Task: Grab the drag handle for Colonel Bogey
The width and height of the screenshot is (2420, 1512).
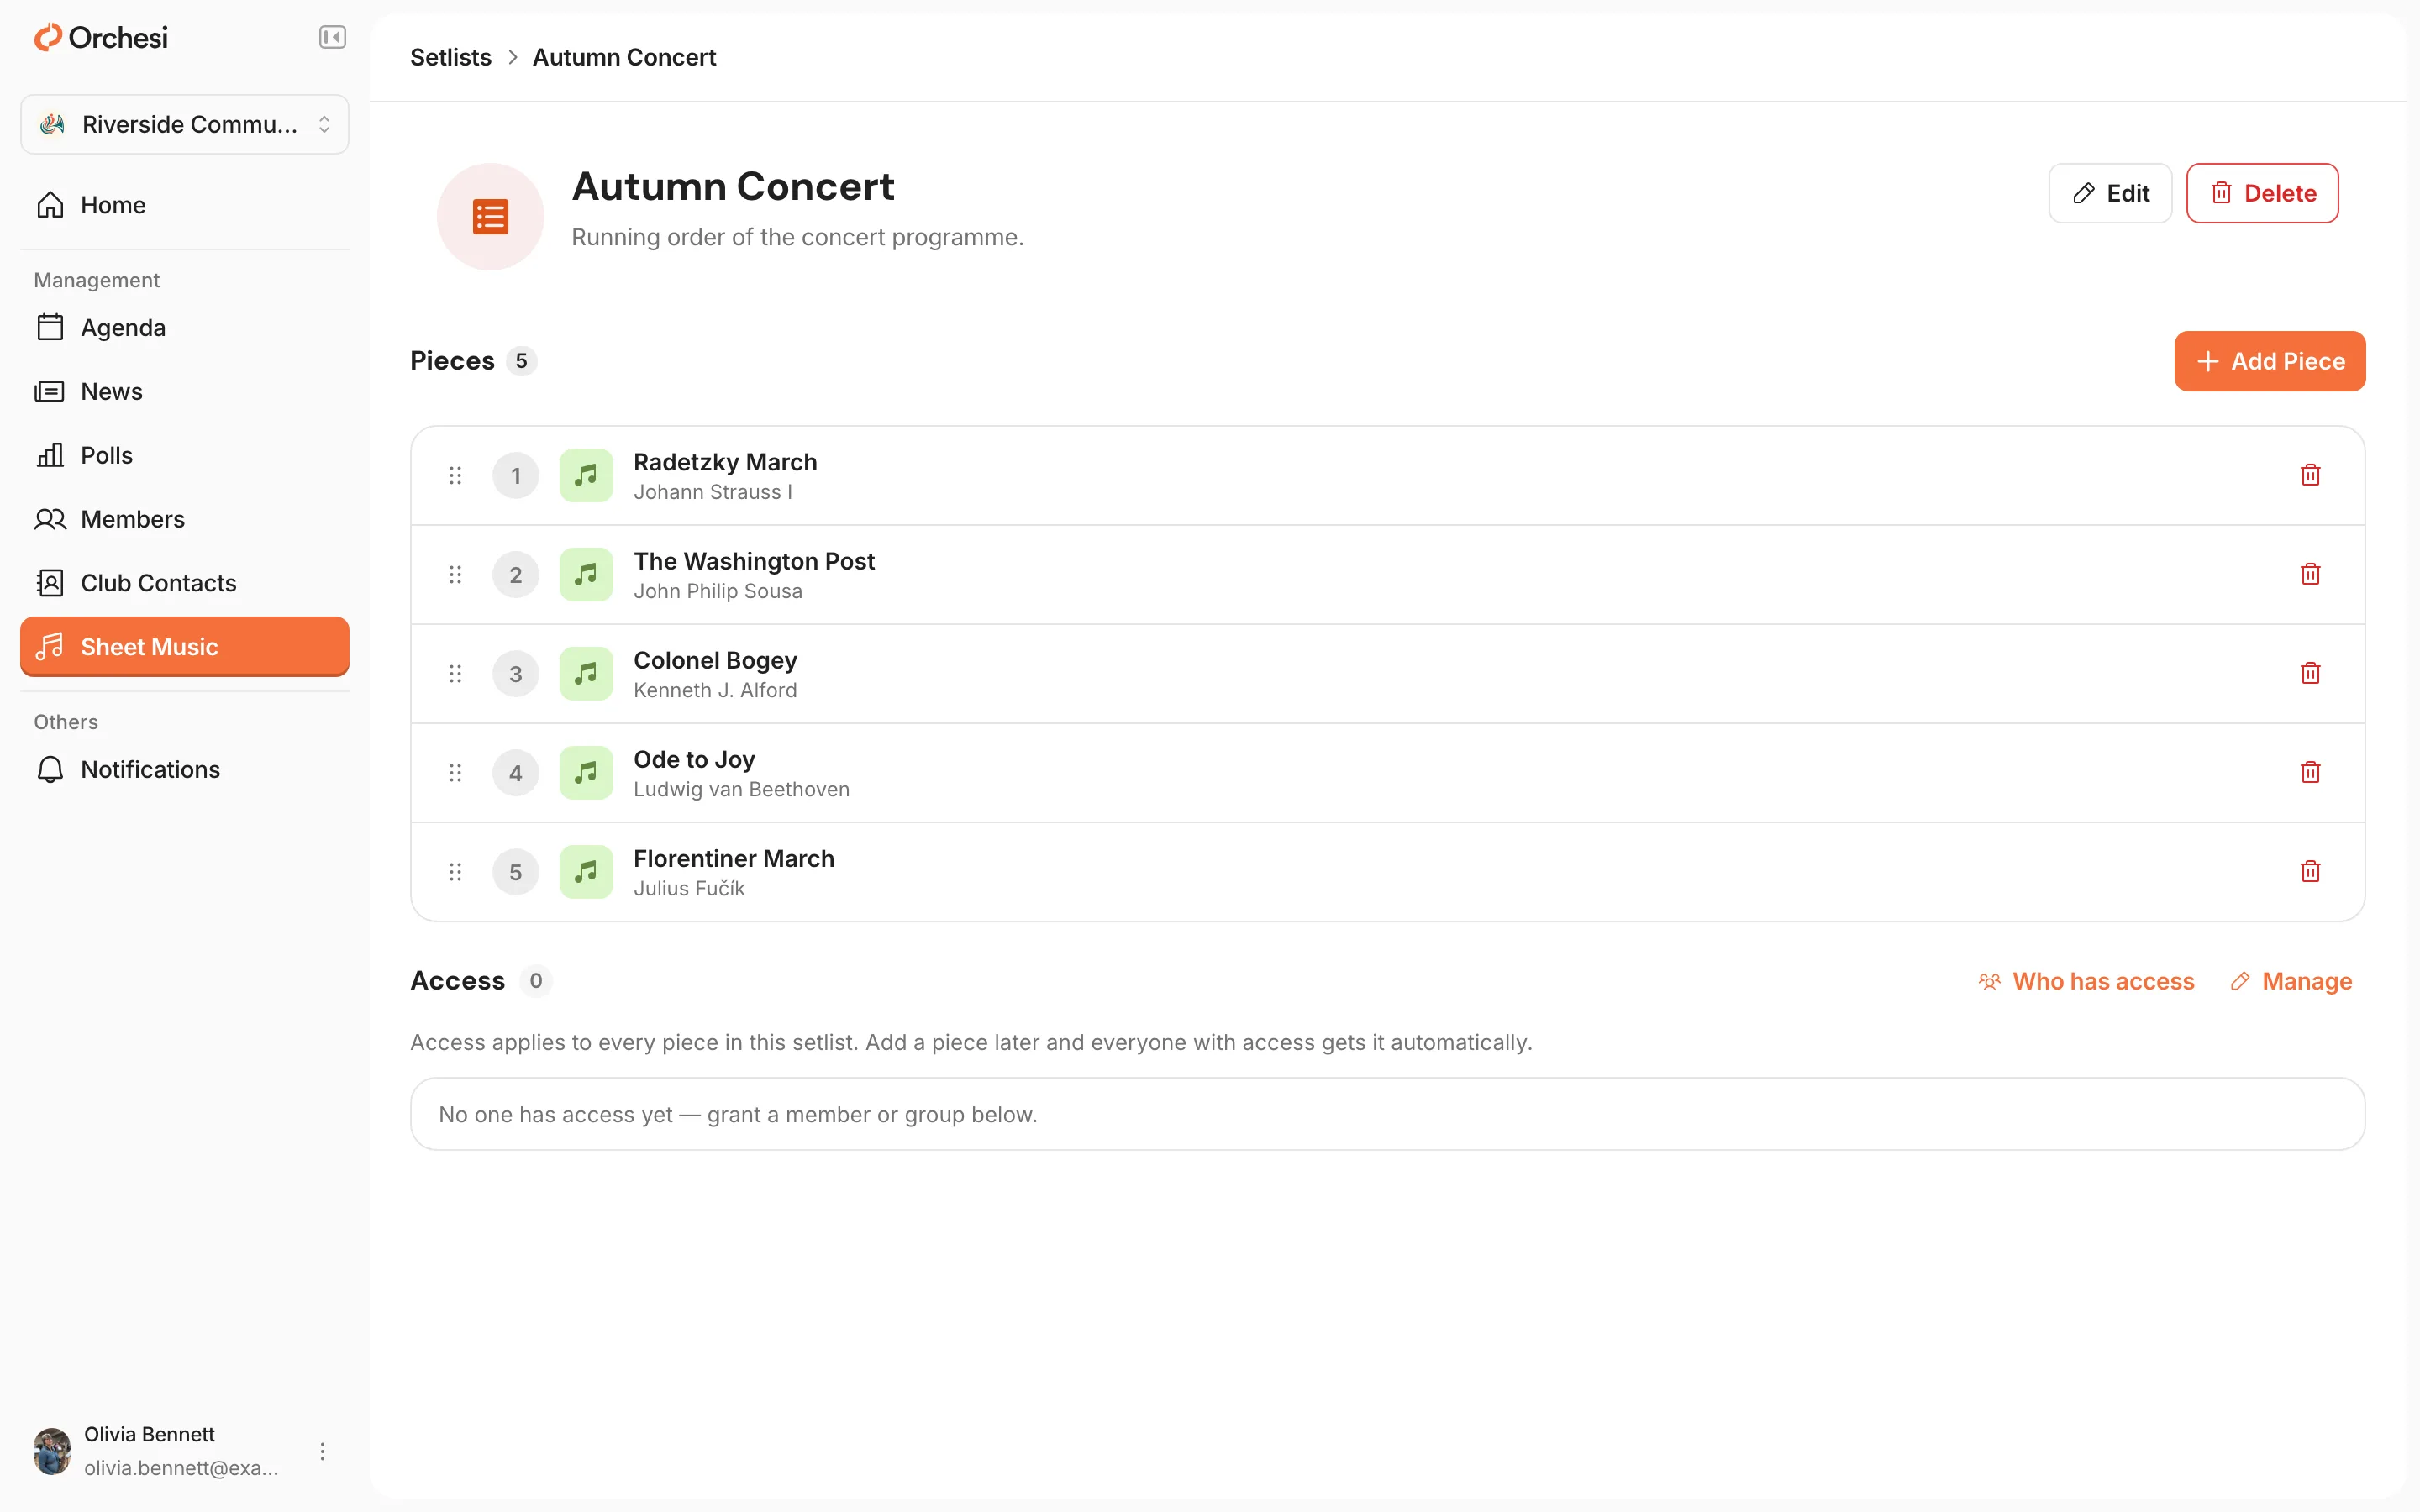Action: [x=455, y=673]
